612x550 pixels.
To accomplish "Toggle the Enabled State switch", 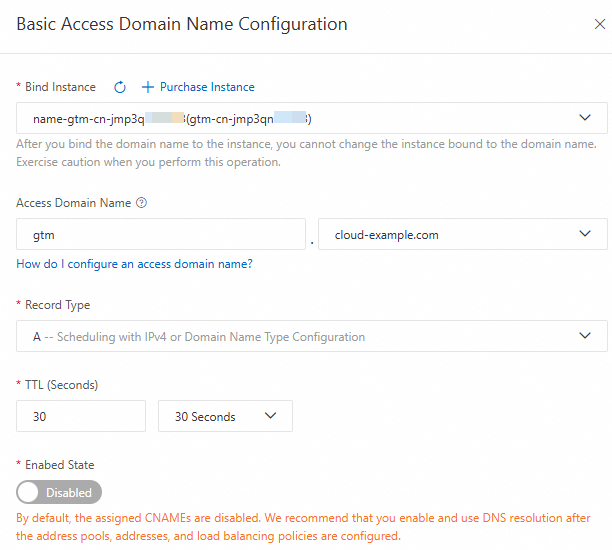I will click(x=59, y=492).
